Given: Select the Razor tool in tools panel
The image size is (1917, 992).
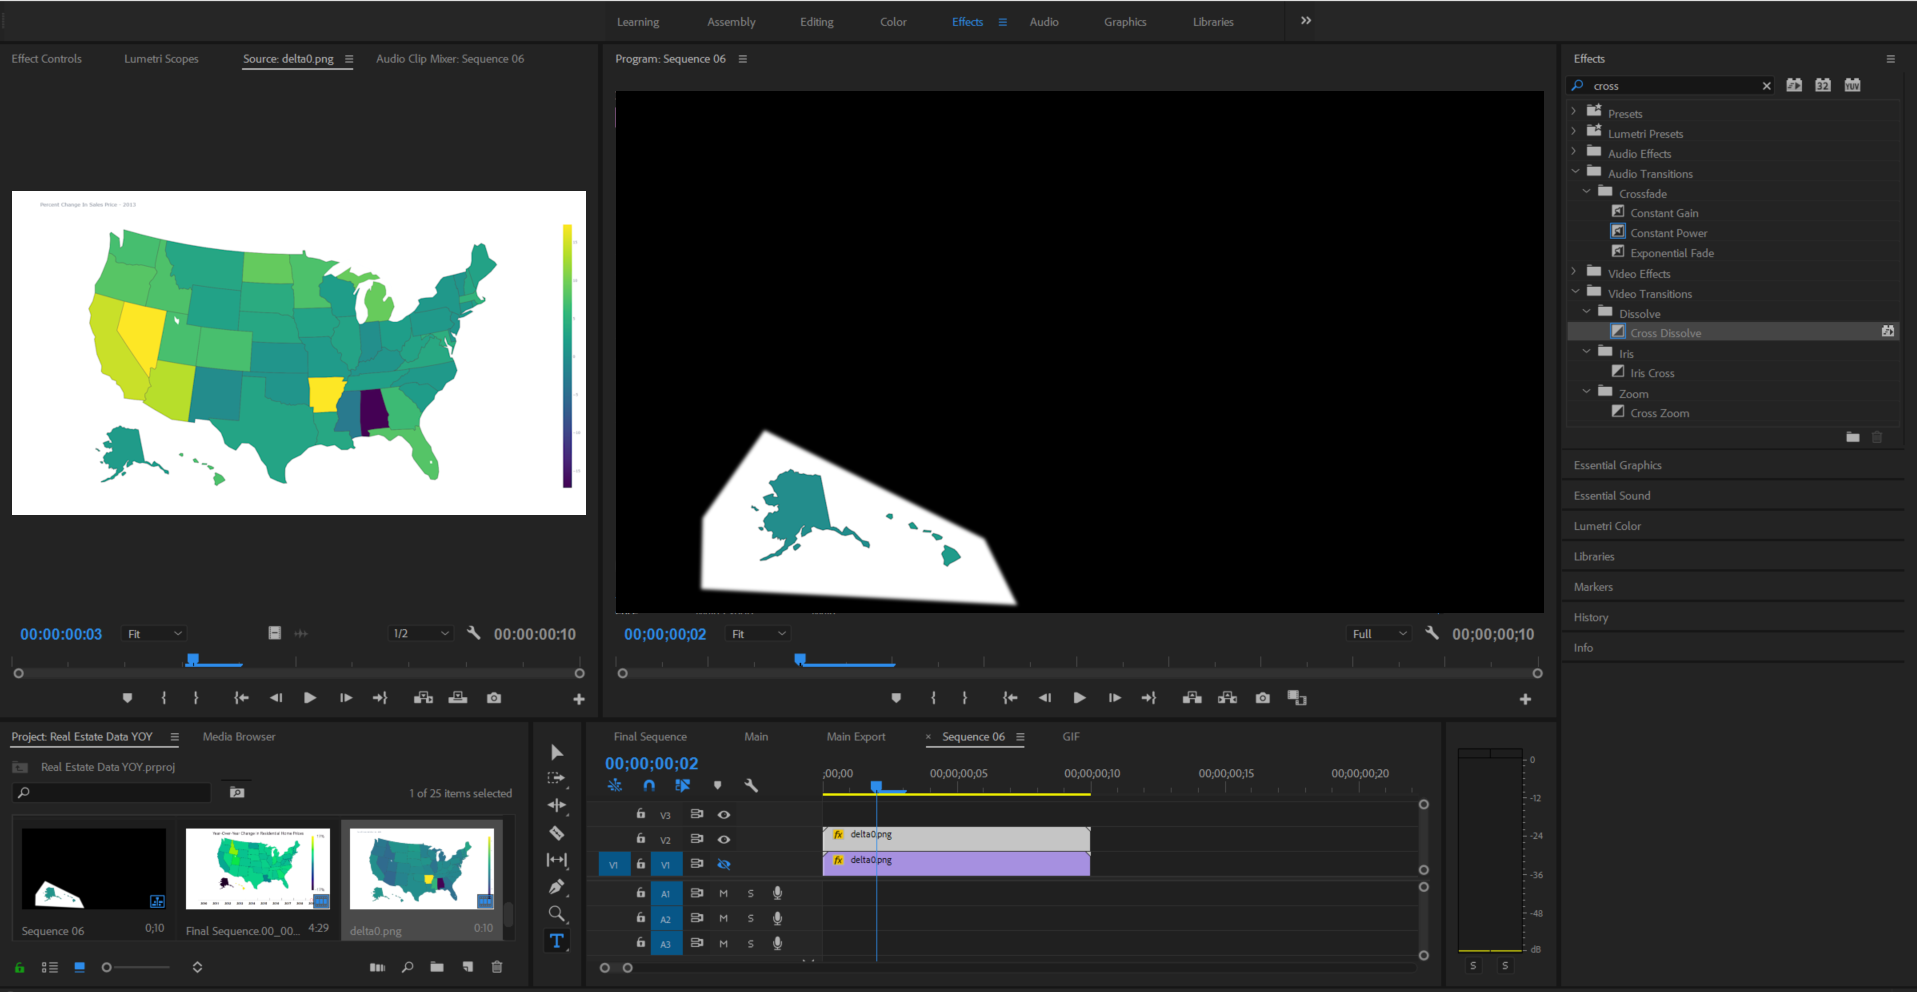Looking at the screenshot, I should tap(557, 833).
